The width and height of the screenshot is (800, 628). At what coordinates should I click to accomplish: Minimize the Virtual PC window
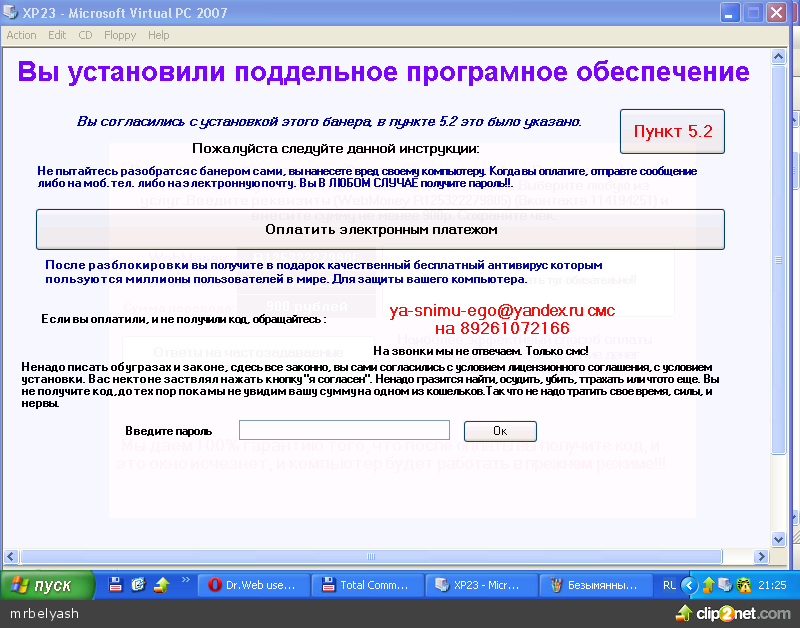[730, 13]
